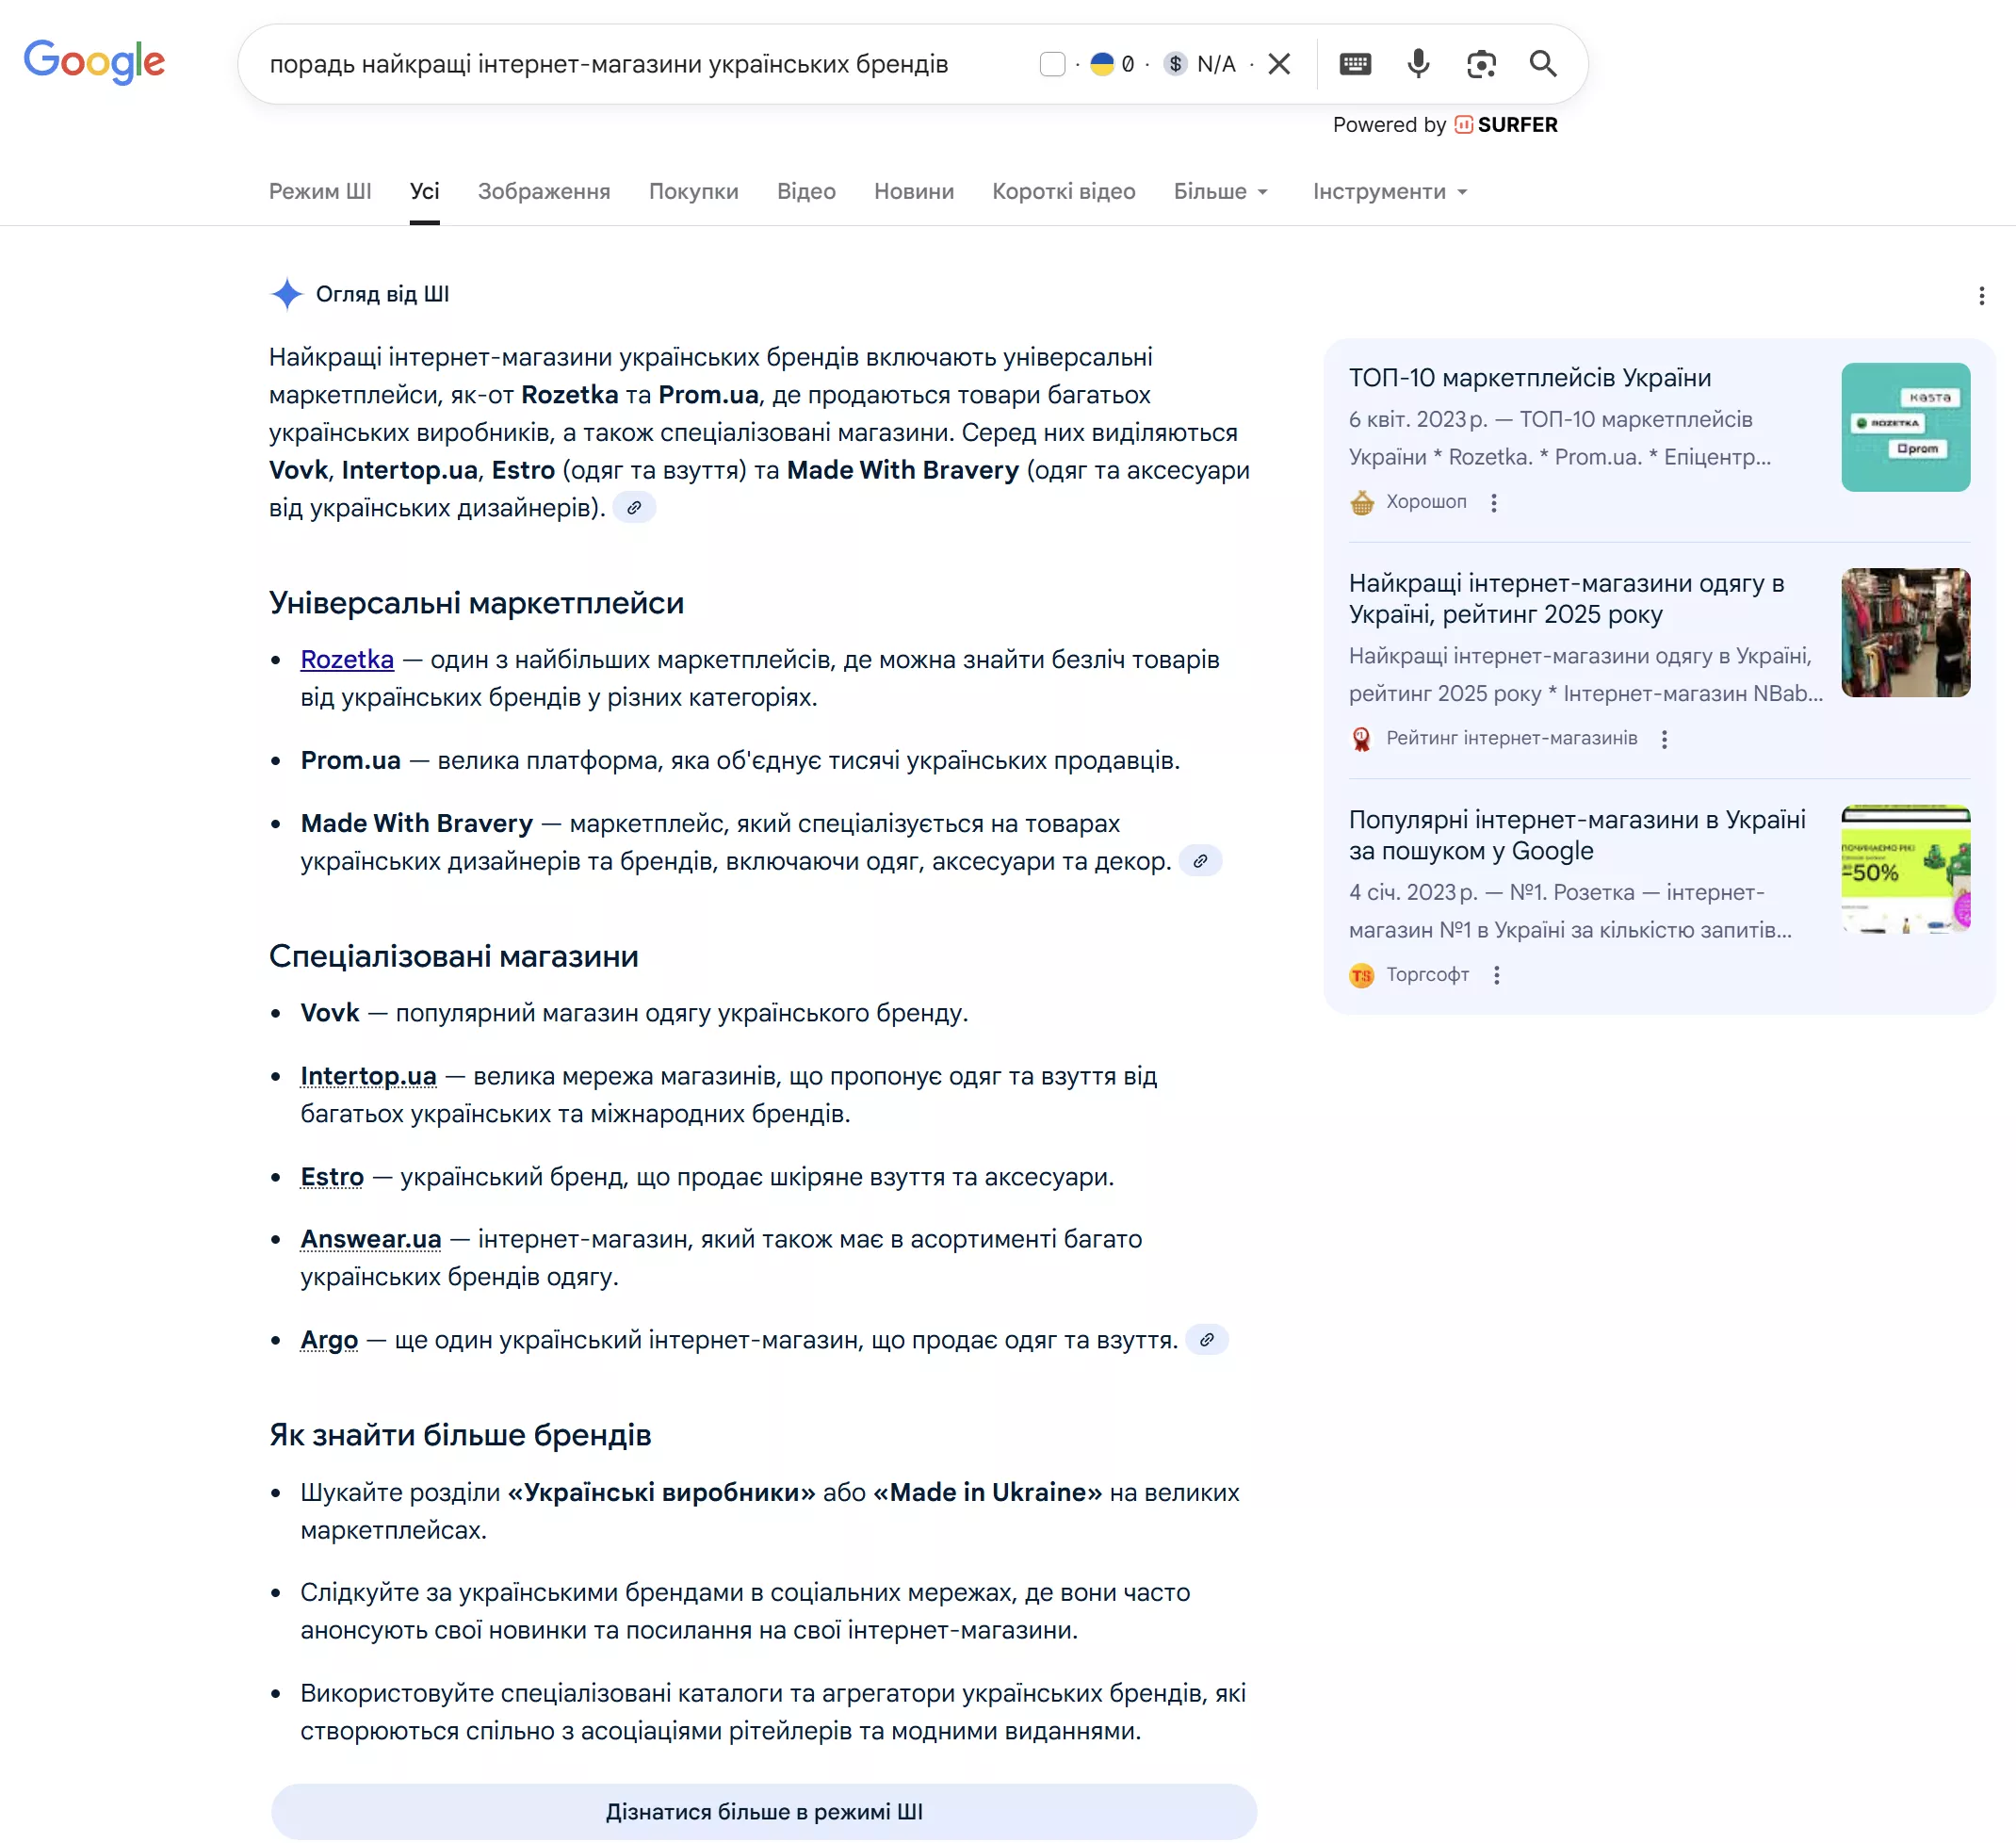The image size is (2016, 1843).
Task: Open AI overview three-dot options menu
Action: coord(1980,296)
